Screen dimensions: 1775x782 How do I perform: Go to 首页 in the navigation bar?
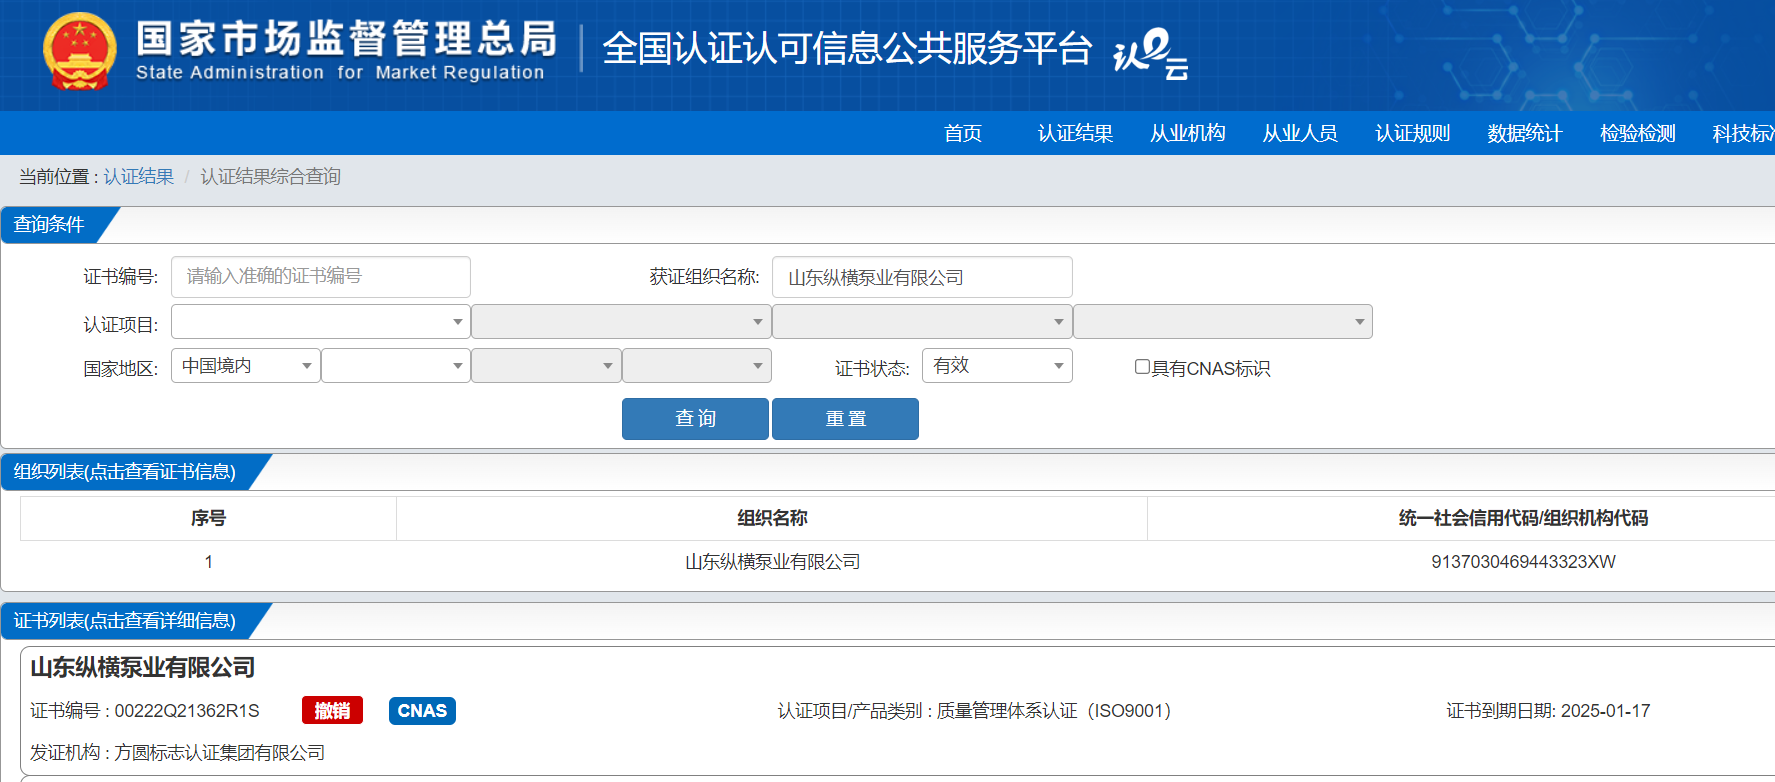[x=963, y=133]
